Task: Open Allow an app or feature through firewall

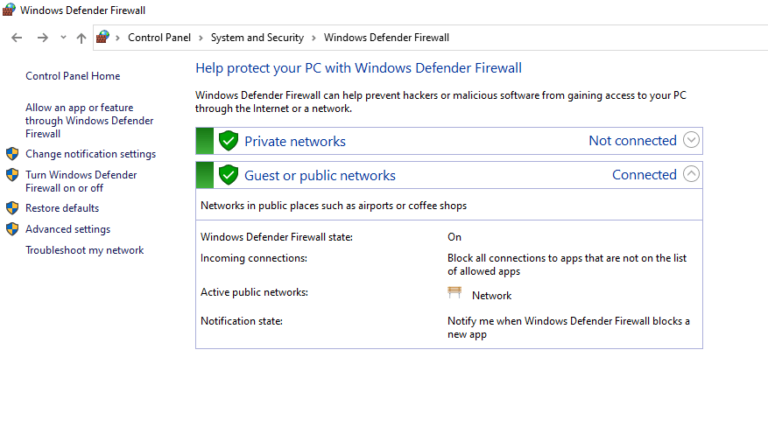Action: click(88, 121)
